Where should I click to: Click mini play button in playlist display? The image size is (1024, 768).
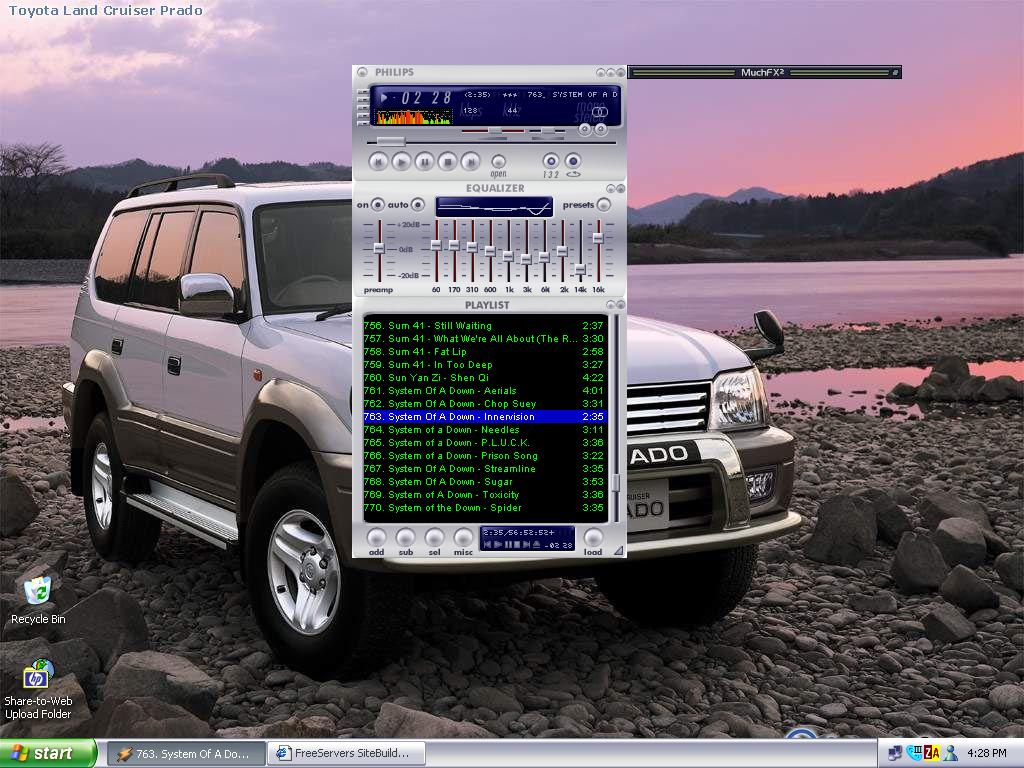498,545
